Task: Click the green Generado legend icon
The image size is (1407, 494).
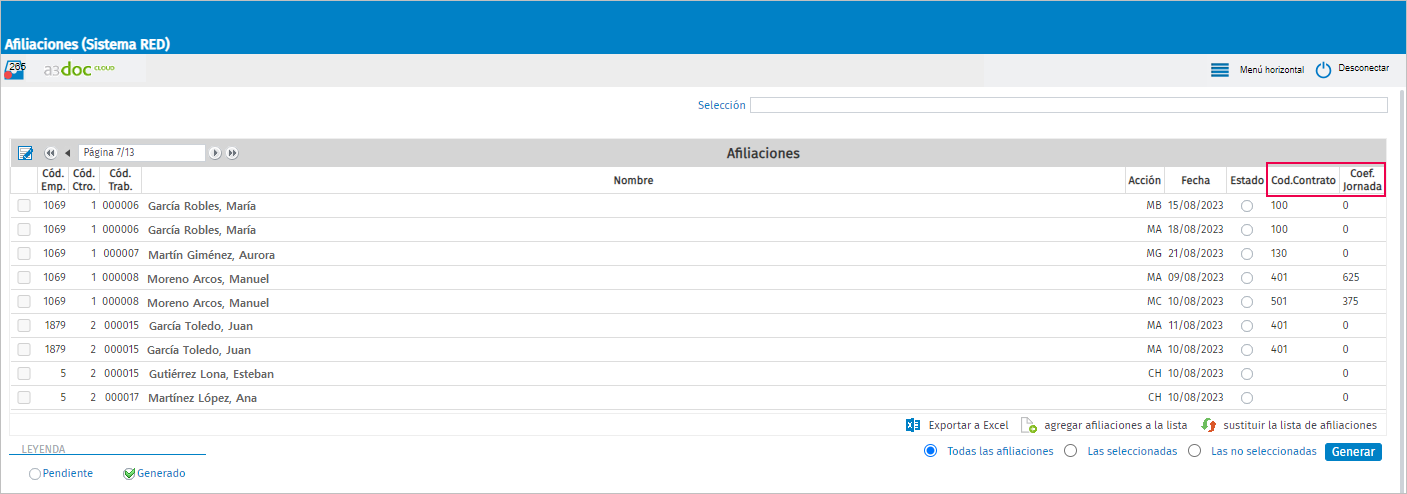Action: pyautogui.click(x=129, y=474)
